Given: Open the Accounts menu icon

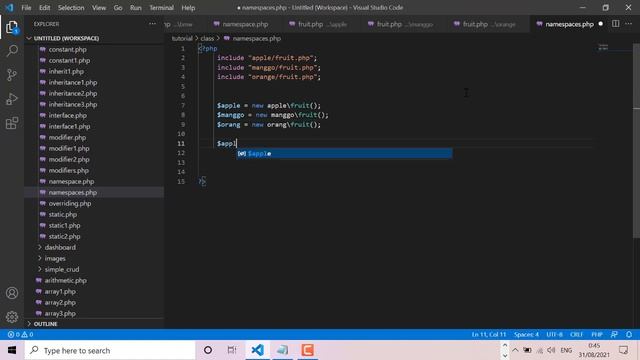Looking at the screenshot, I should 12,293.
